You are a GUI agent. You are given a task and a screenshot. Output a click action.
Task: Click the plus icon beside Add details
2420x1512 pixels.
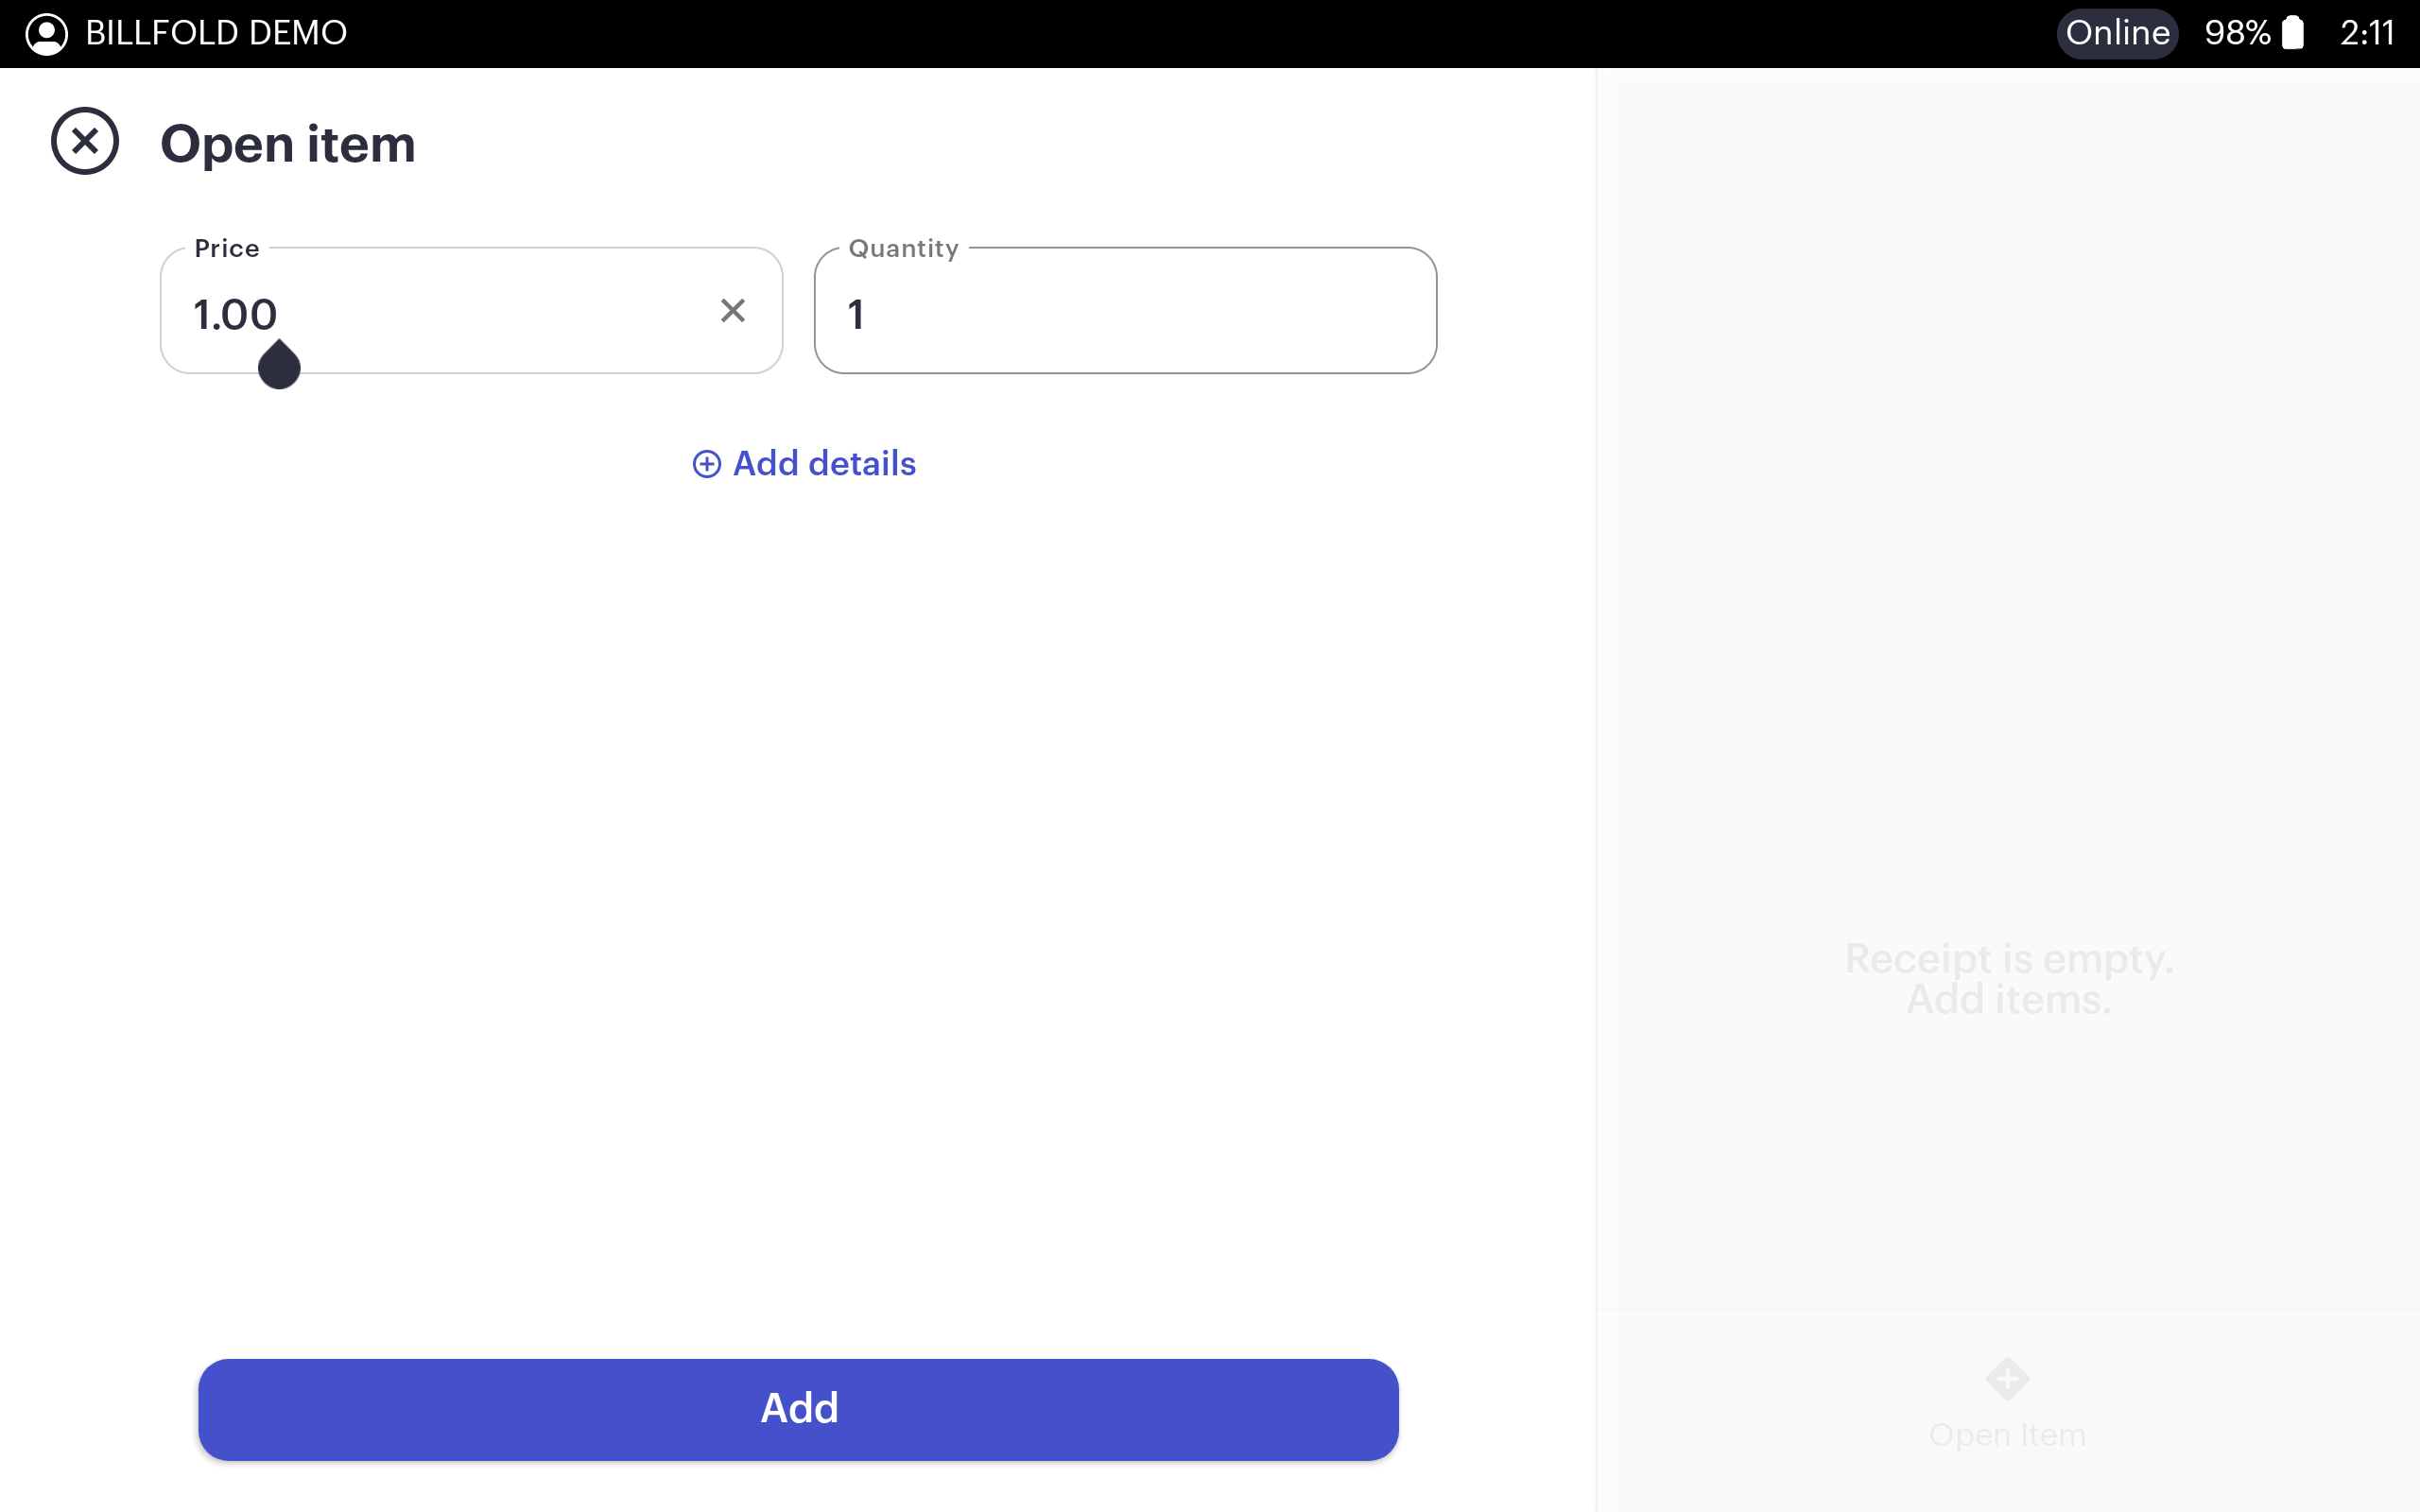[x=707, y=464]
